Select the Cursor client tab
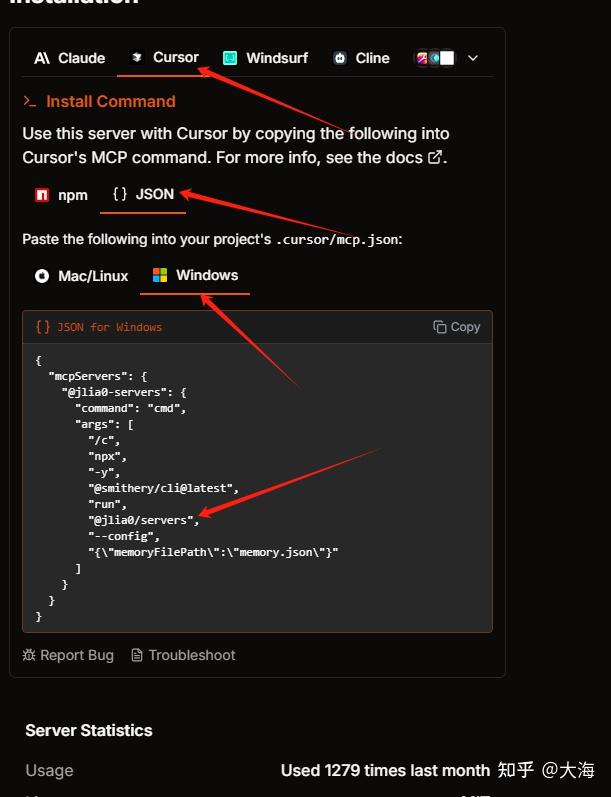This screenshot has height=797, width=611. pos(165,57)
